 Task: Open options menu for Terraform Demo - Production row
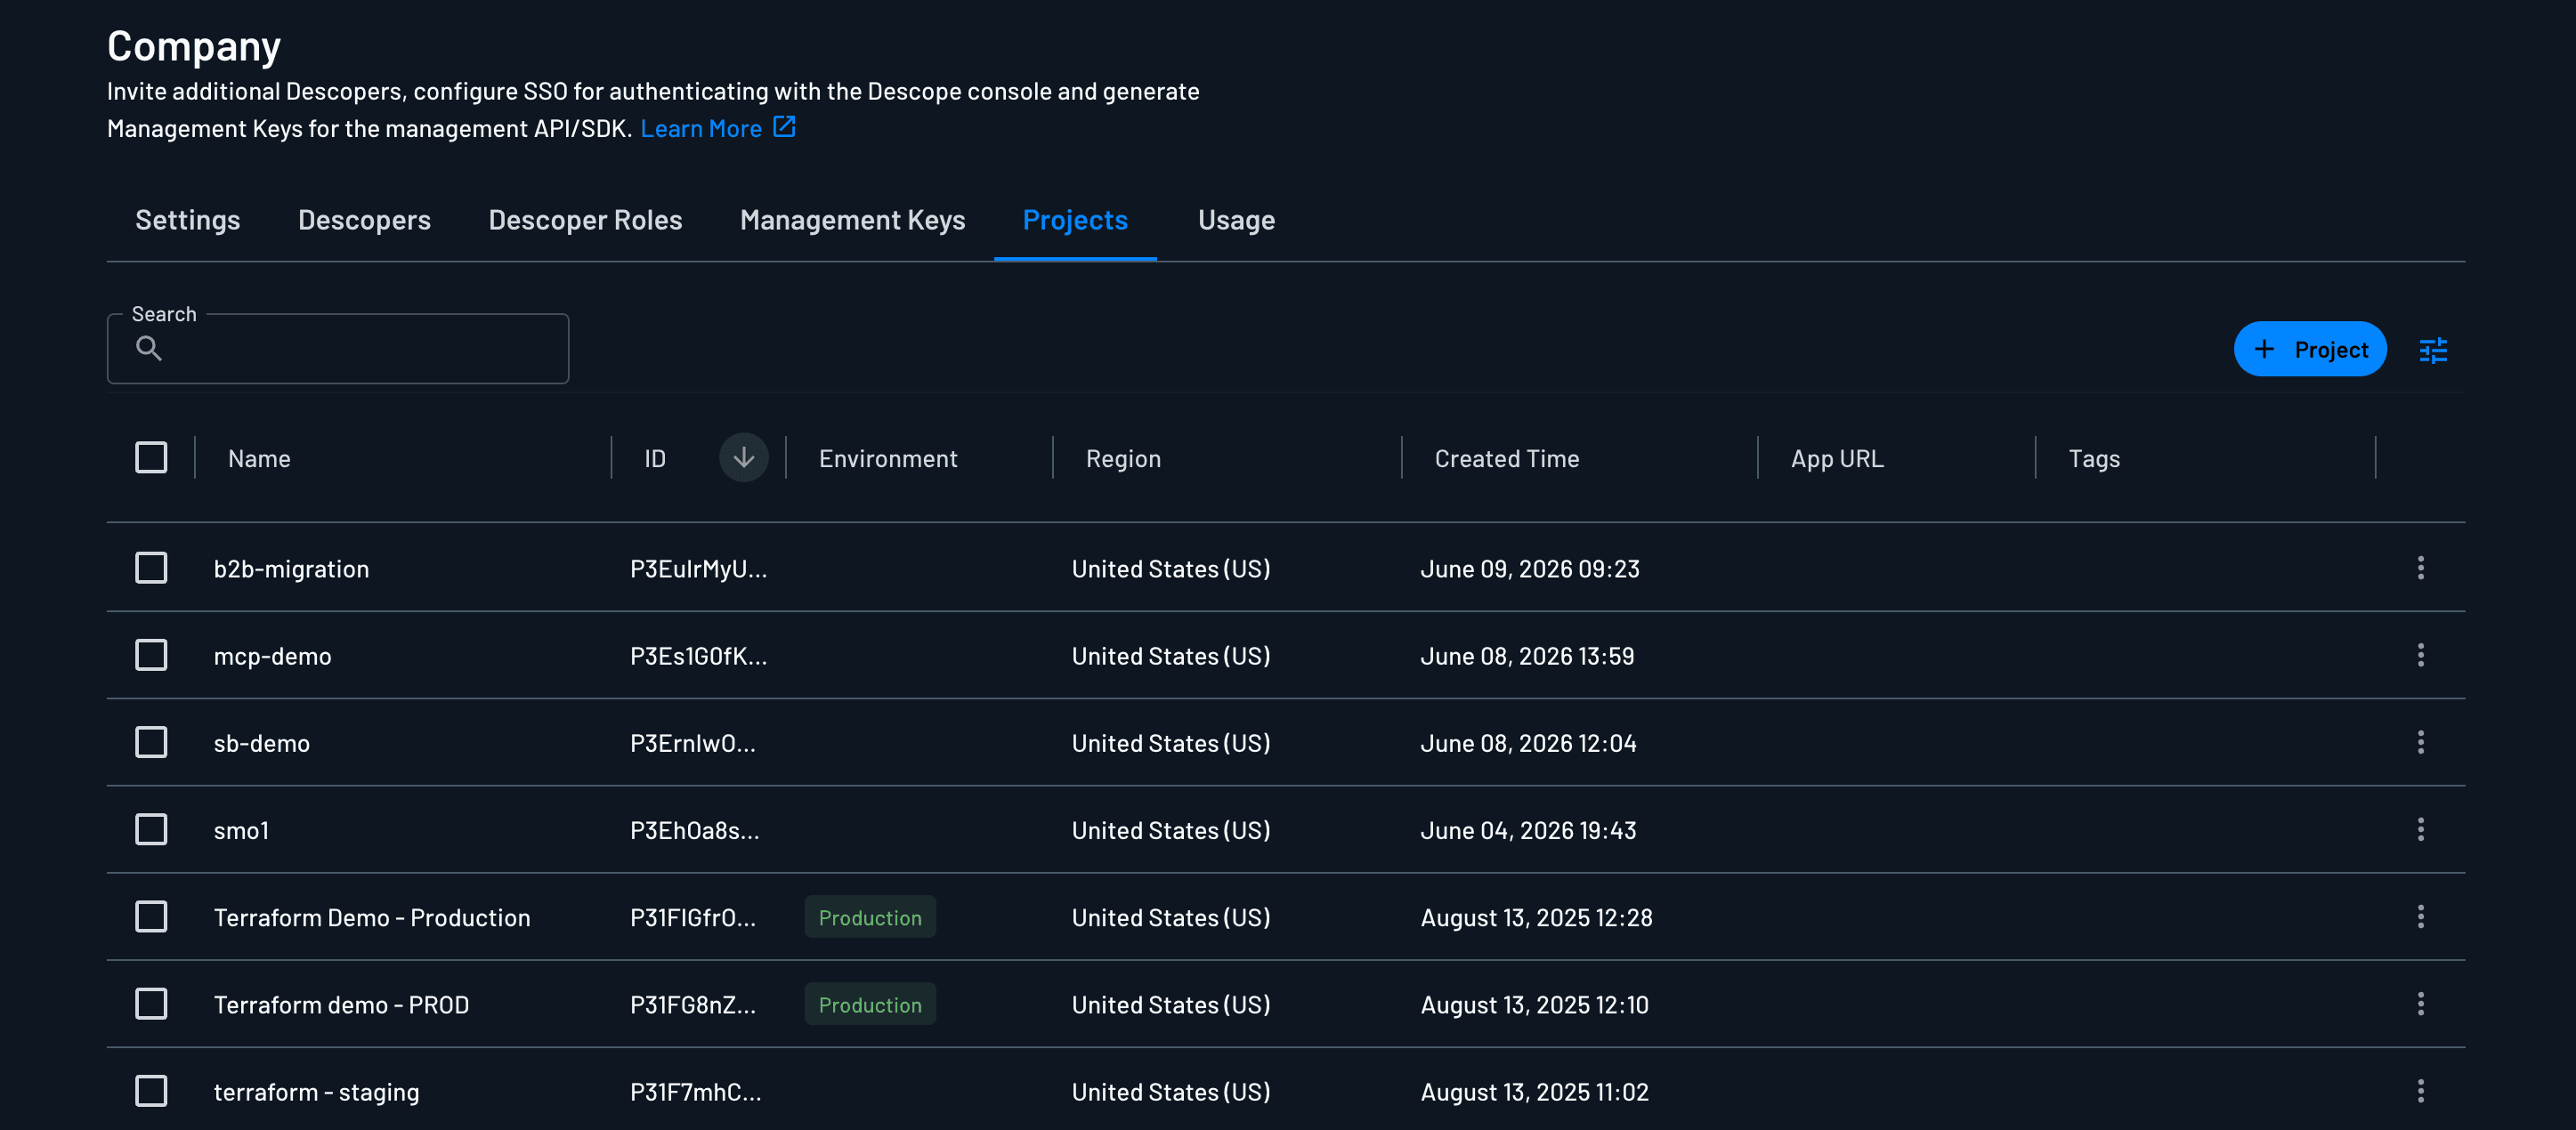[x=2420, y=916]
